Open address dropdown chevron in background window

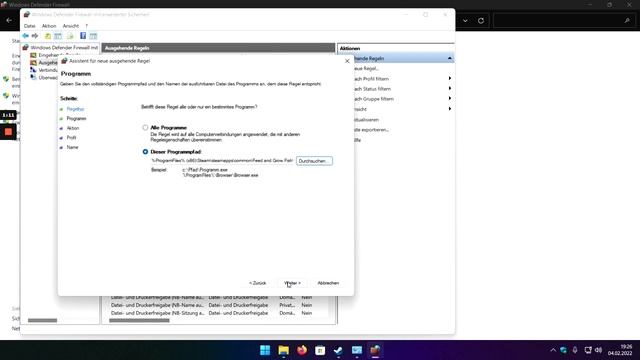(x=465, y=20)
